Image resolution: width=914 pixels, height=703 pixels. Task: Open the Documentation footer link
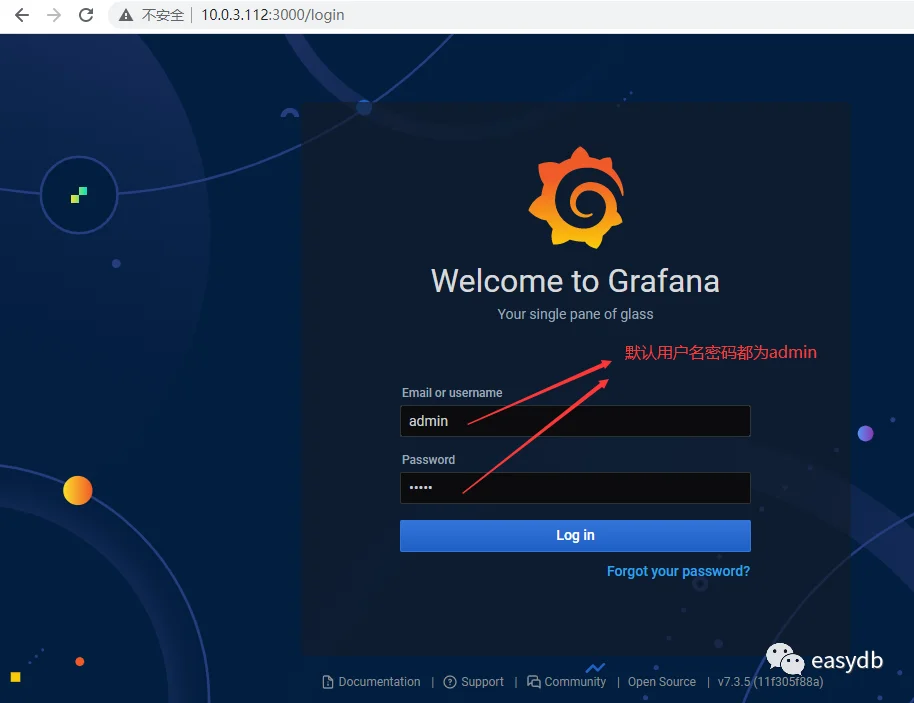379,681
